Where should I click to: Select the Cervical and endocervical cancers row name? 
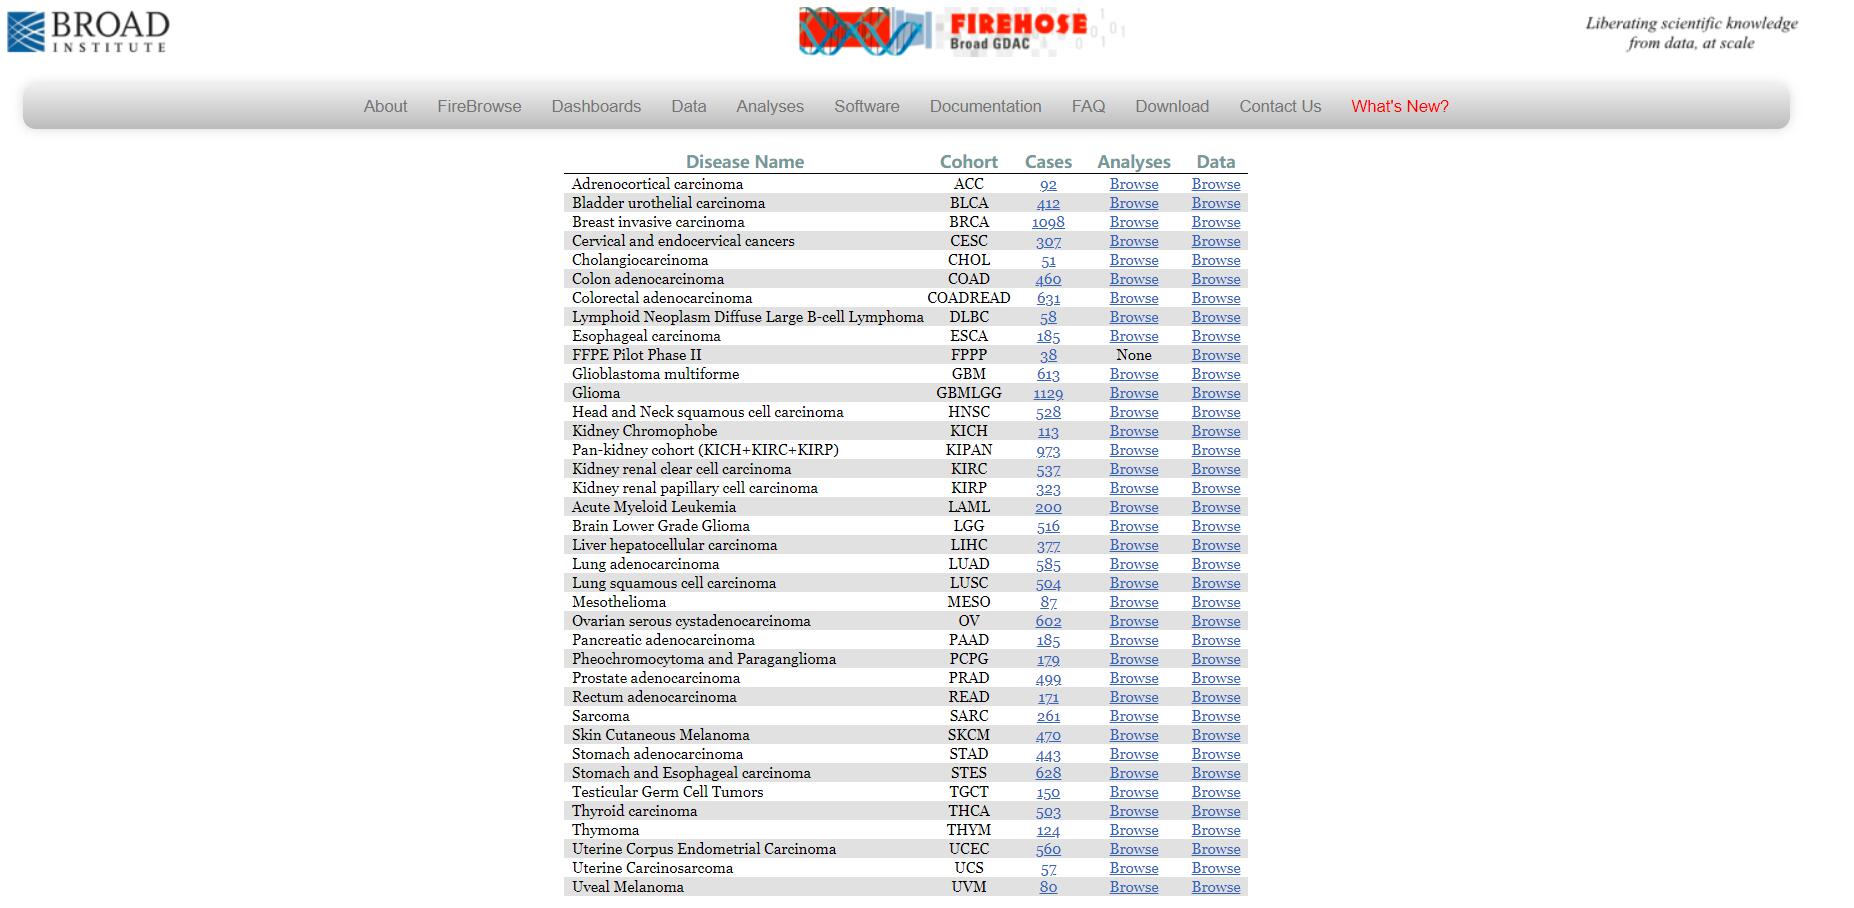(x=683, y=241)
